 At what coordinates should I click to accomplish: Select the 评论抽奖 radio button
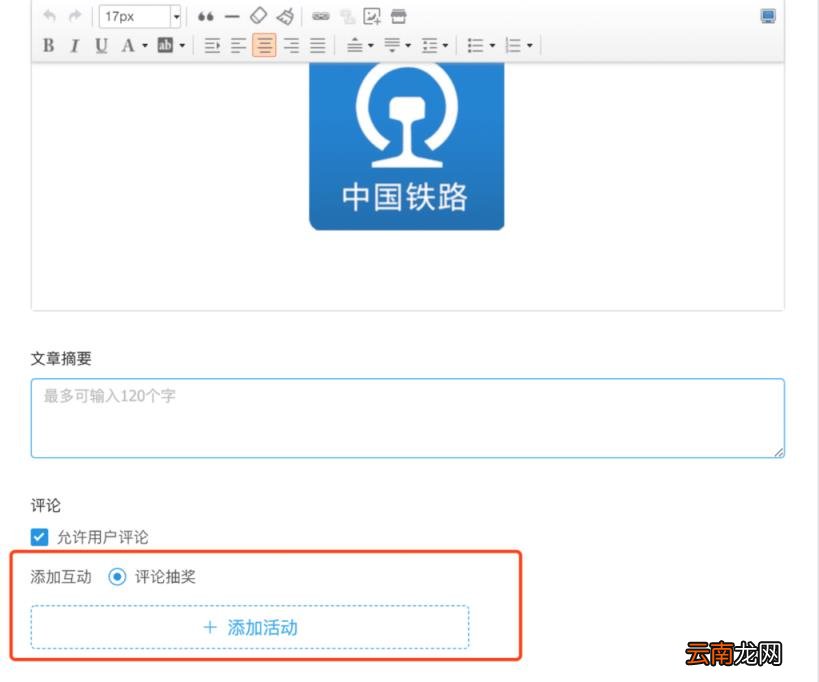(x=117, y=577)
